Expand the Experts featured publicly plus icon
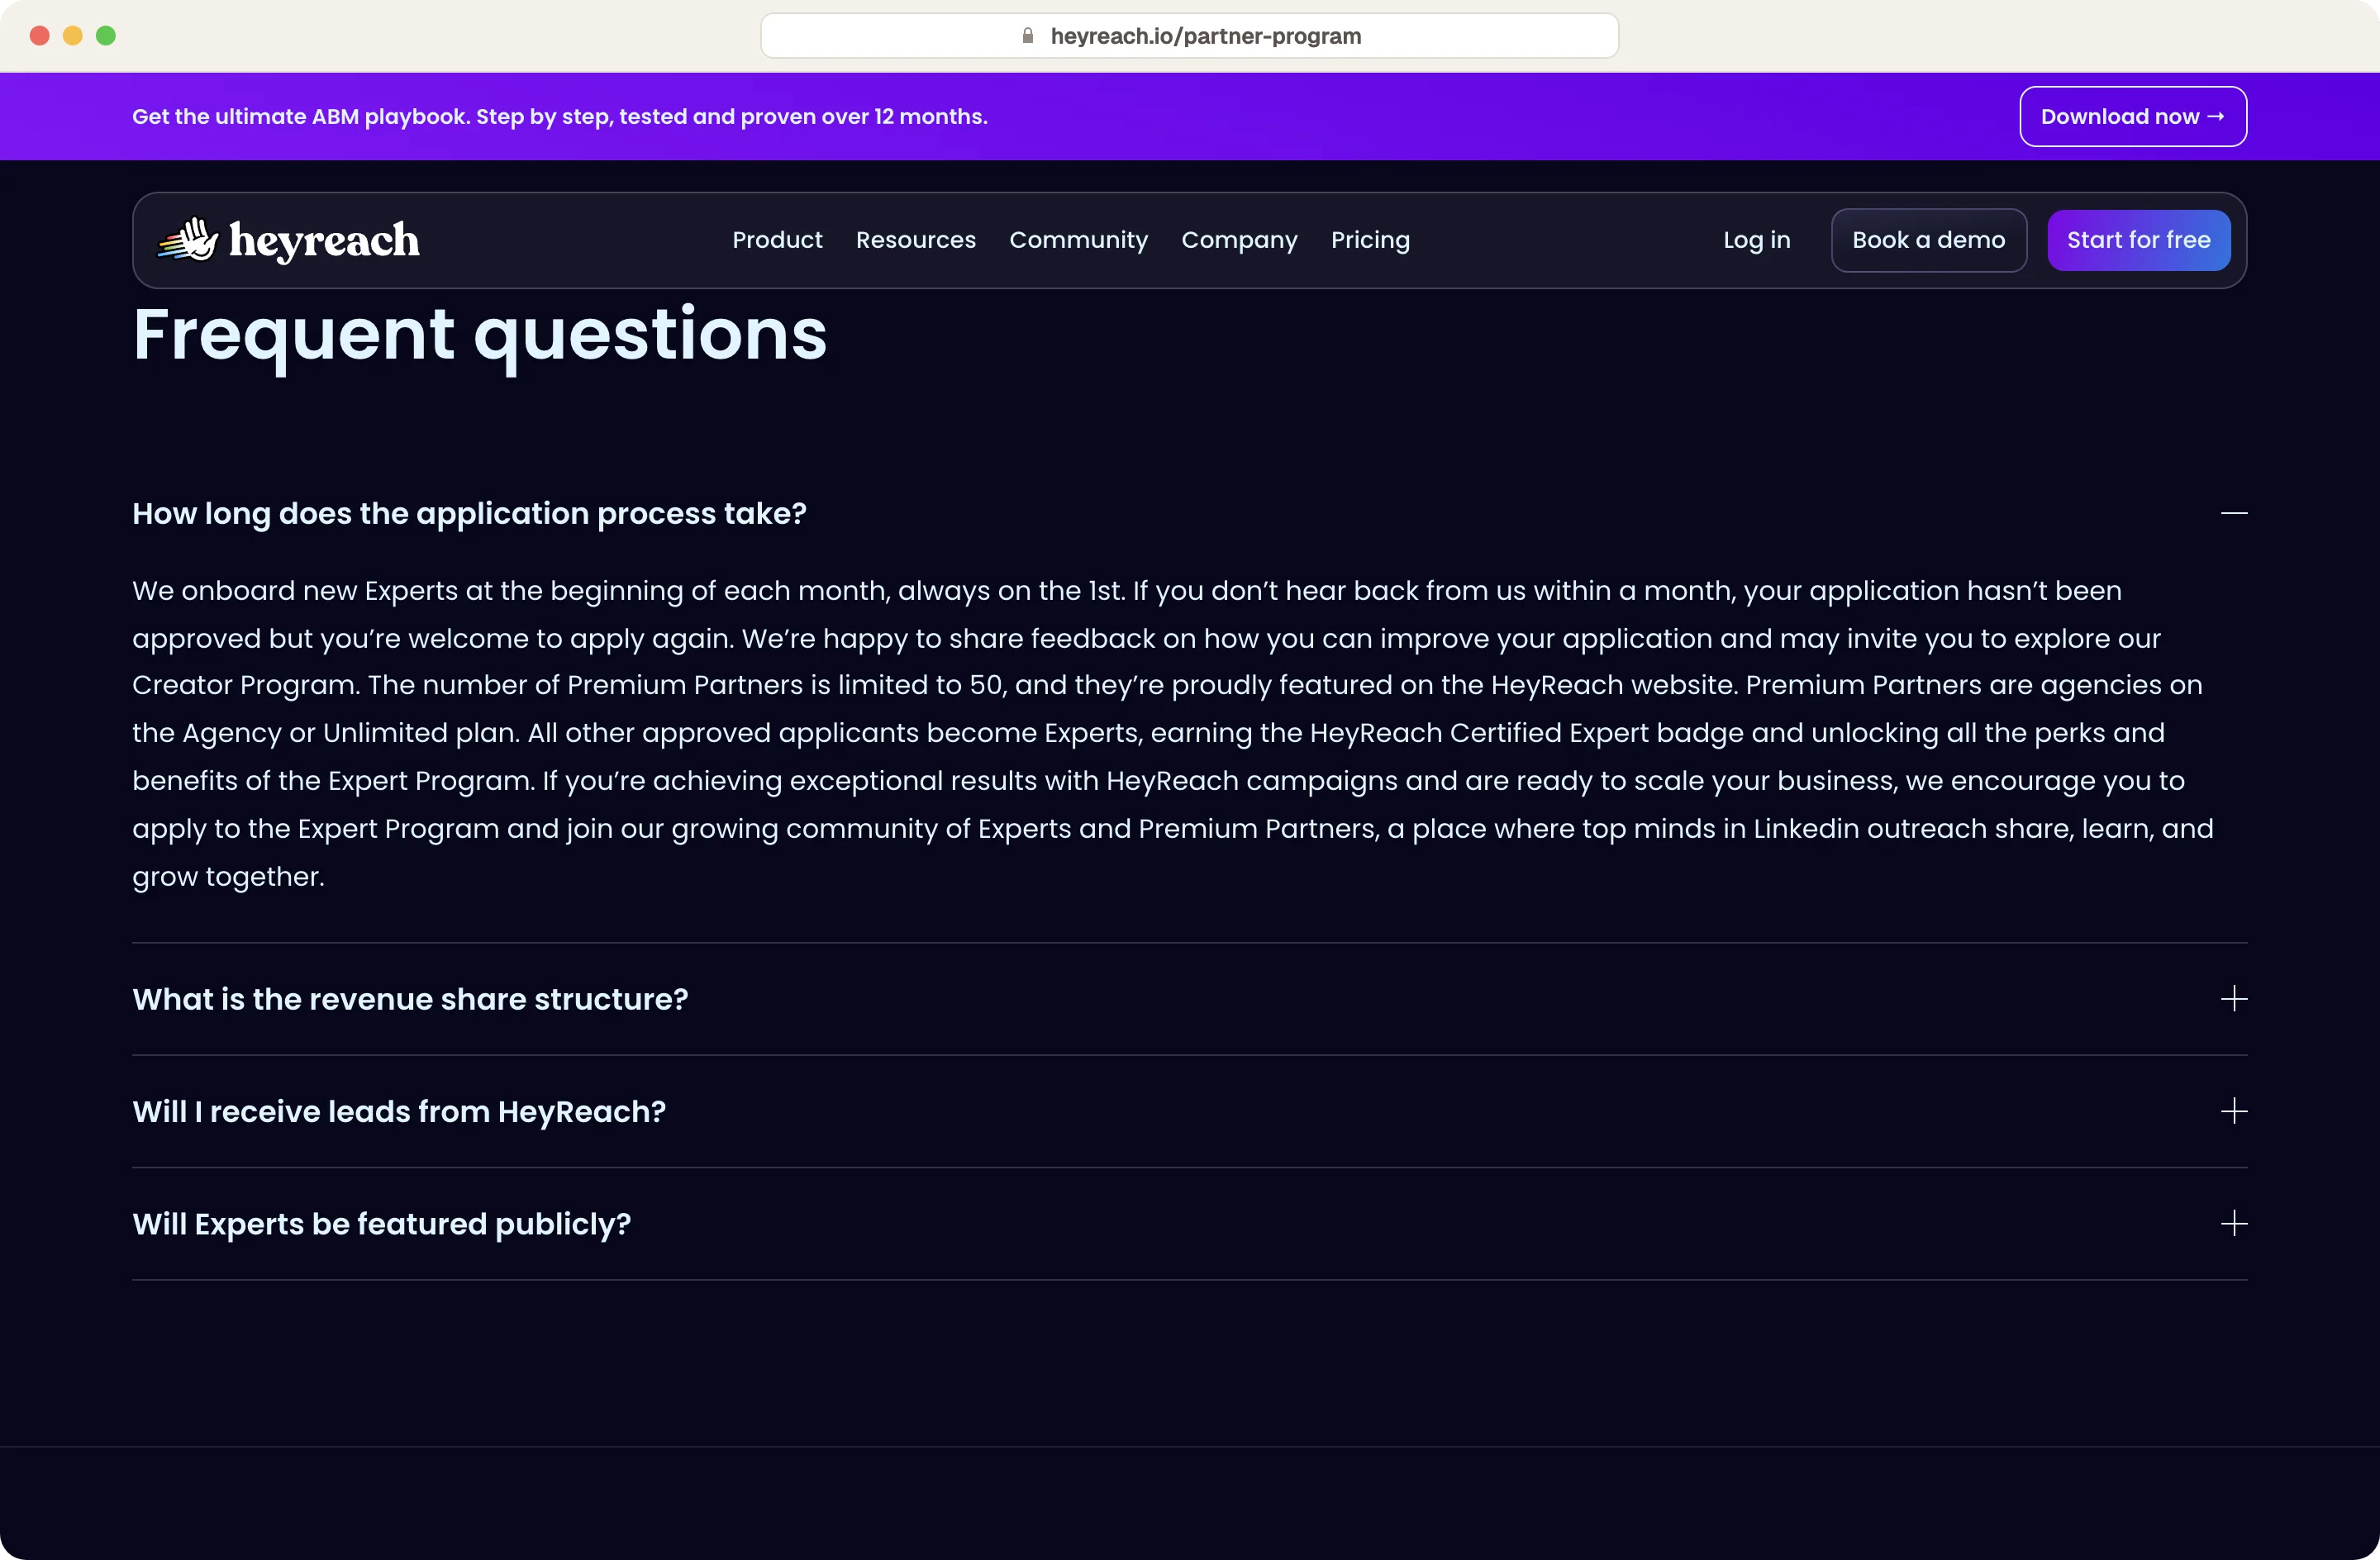 pyautogui.click(x=2234, y=1224)
